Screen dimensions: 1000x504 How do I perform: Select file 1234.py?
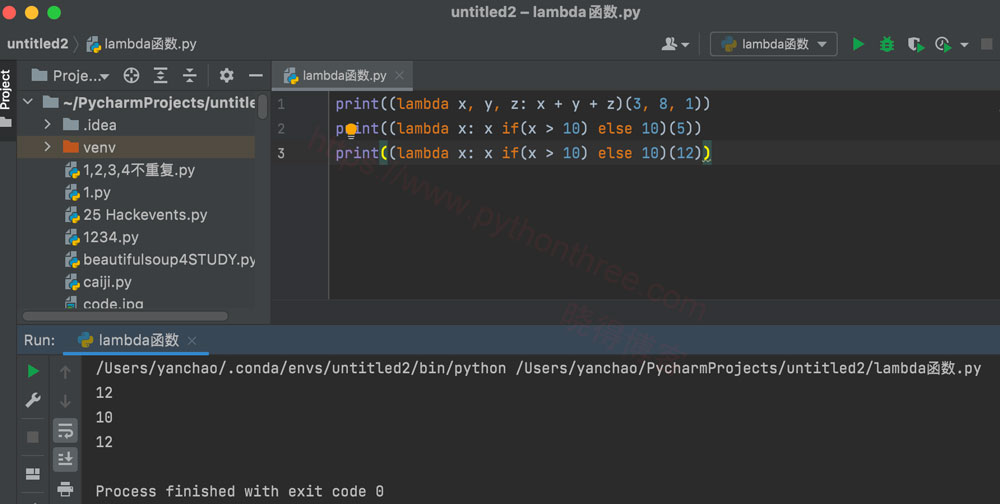pyautogui.click(x=102, y=237)
